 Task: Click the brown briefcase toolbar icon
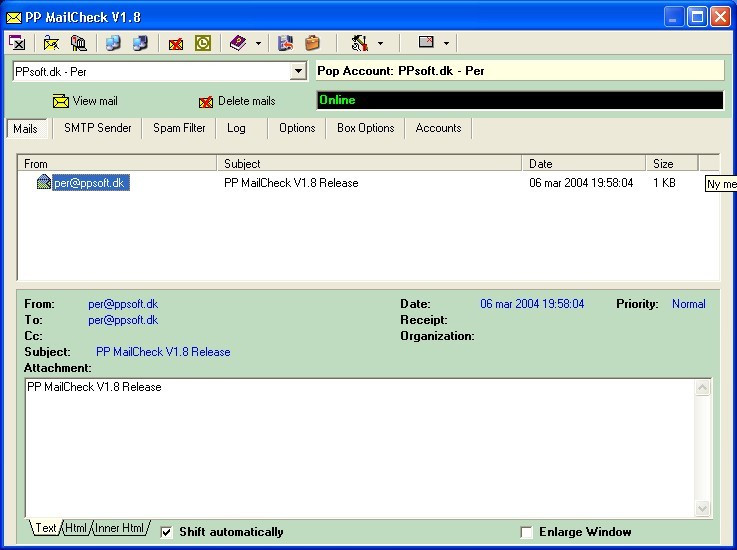click(x=312, y=43)
